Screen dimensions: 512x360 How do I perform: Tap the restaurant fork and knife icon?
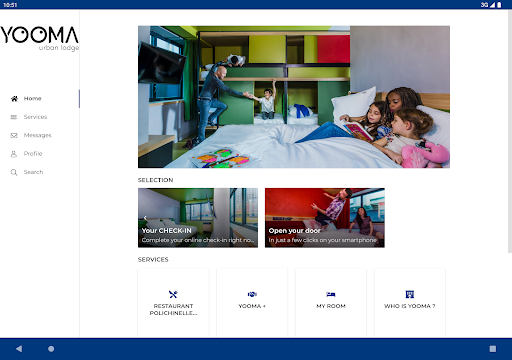(173, 294)
